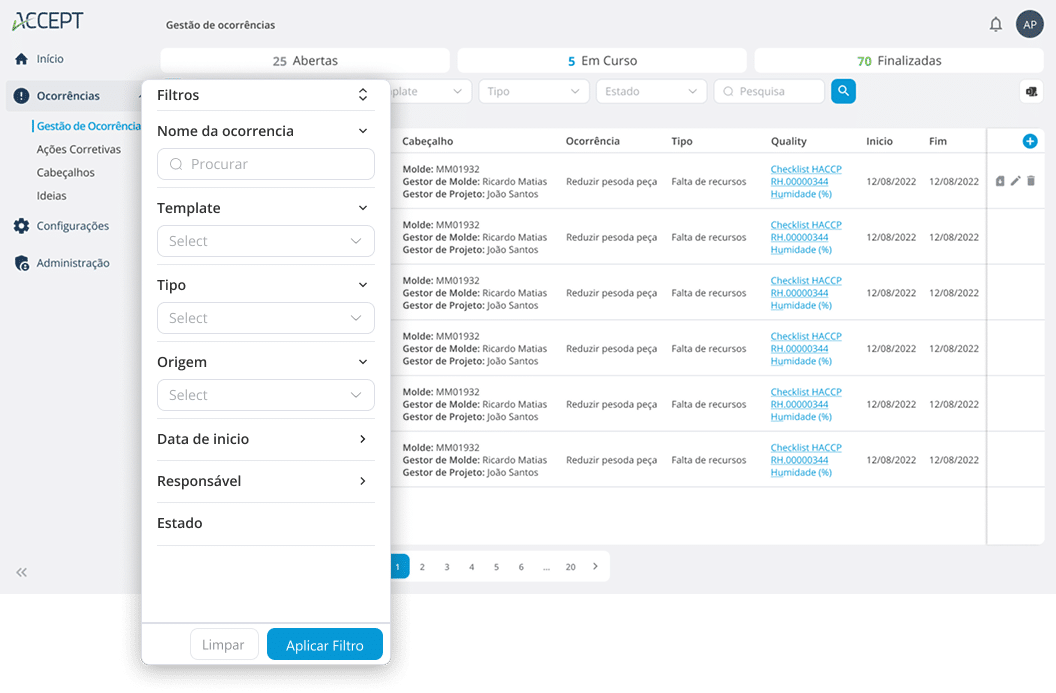Image resolution: width=1056 pixels, height=693 pixels.
Task: Open the Template select in the filter panel
Action: pos(265,241)
